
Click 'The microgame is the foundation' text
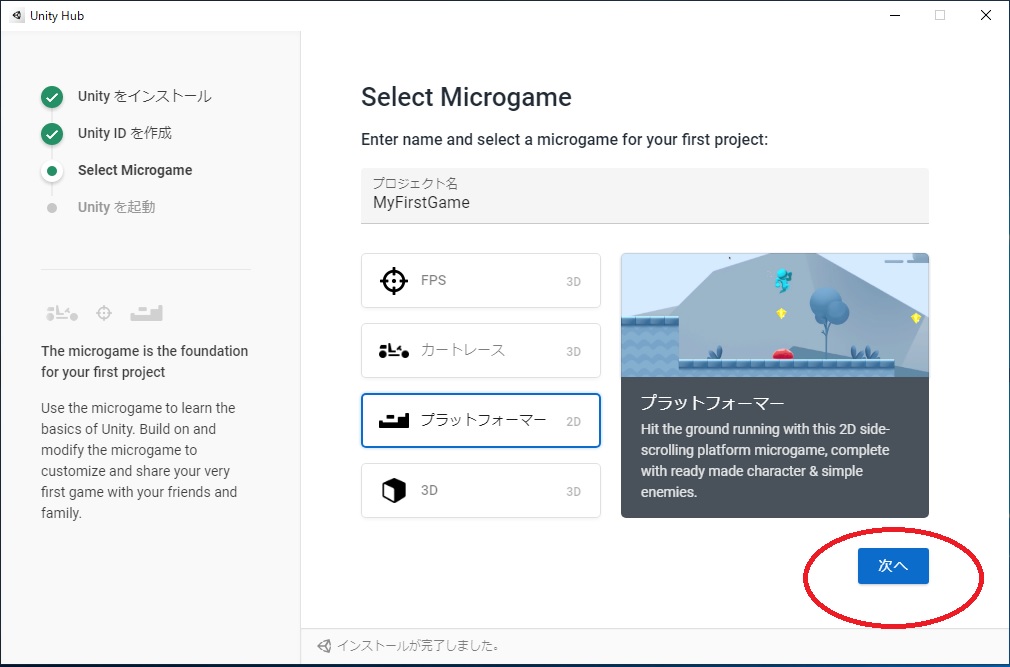click(x=144, y=362)
